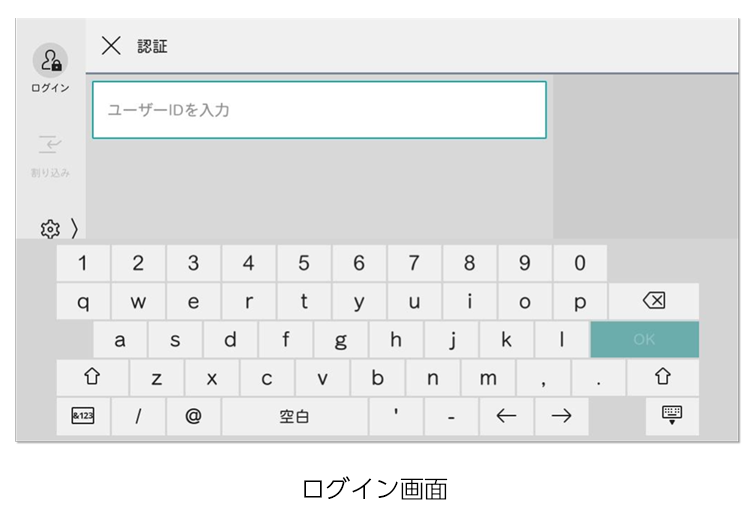This screenshot has width=750, height=525.
Task: Focus the ユーザーIDを入力 field
Action: click(320, 110)
